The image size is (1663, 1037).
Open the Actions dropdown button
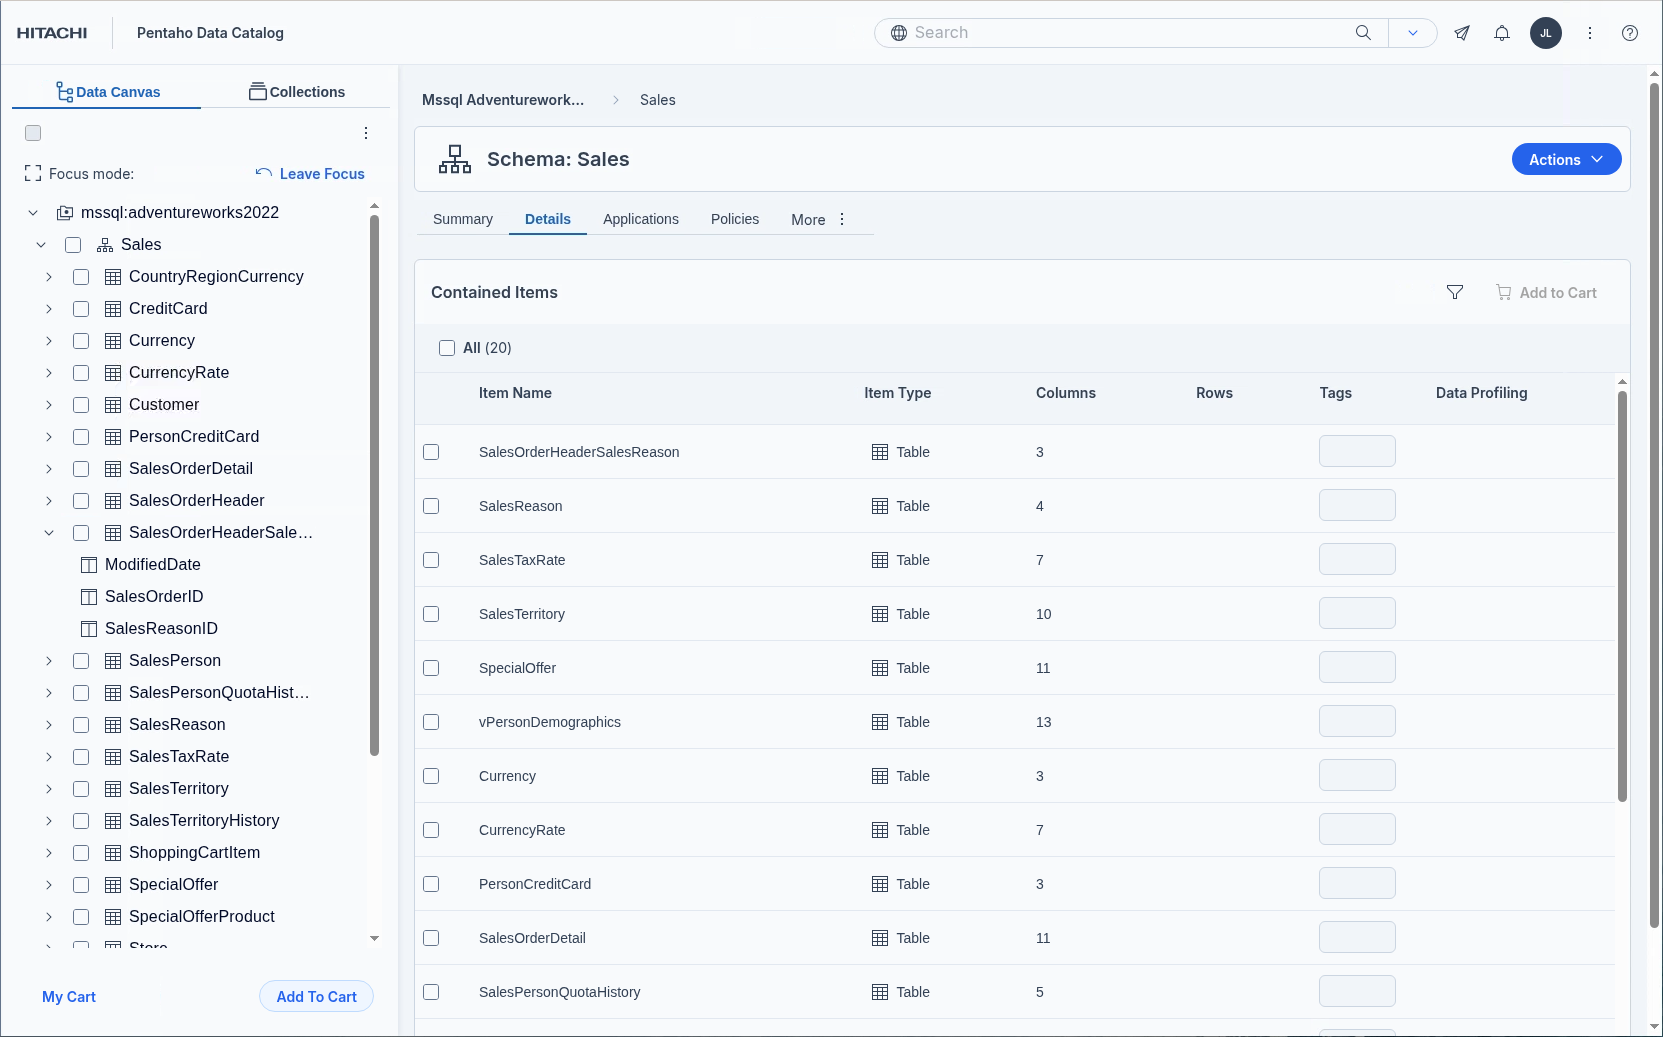pyautogui.click(x=1565, y=160)
